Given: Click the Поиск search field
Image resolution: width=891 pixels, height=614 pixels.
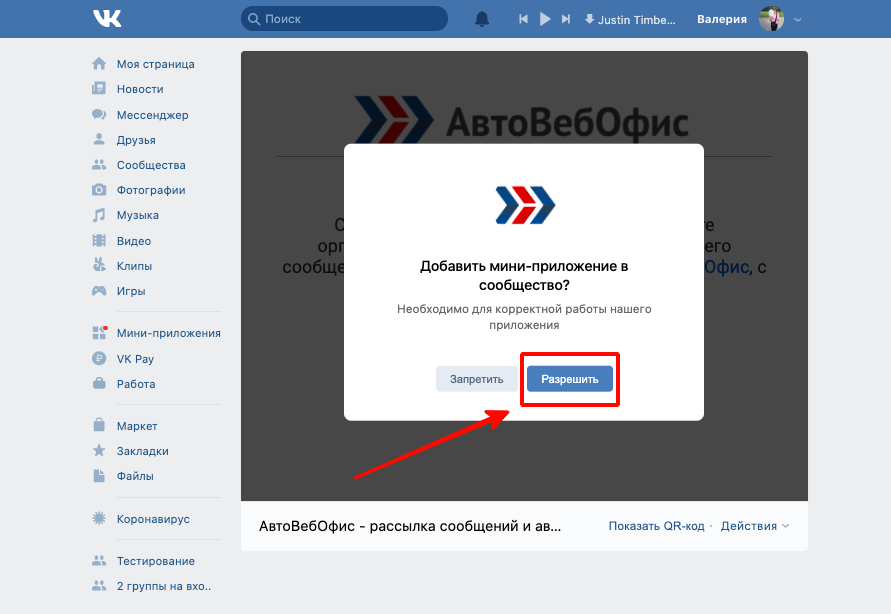Looking at the screenshot, I should [344, 19].
